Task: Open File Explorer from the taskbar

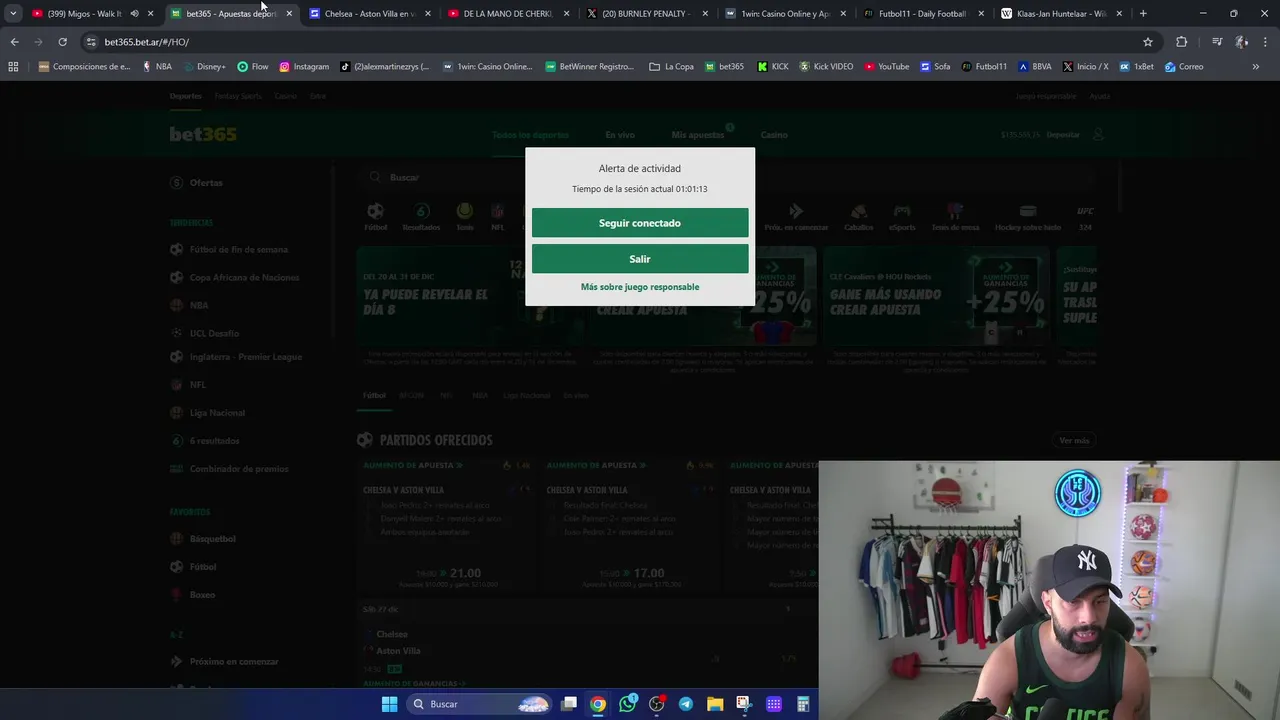Action: pos(715,704)
